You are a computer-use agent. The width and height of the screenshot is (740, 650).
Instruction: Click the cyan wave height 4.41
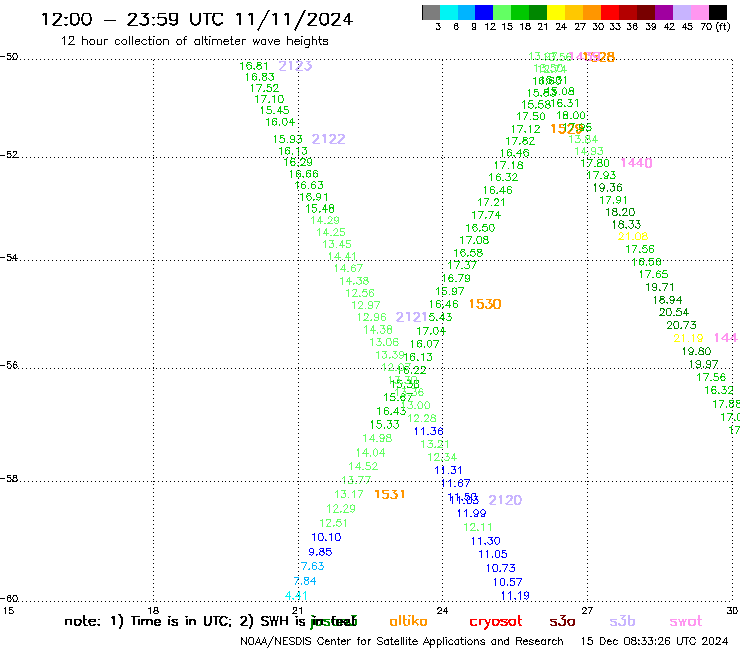(296, 596)
